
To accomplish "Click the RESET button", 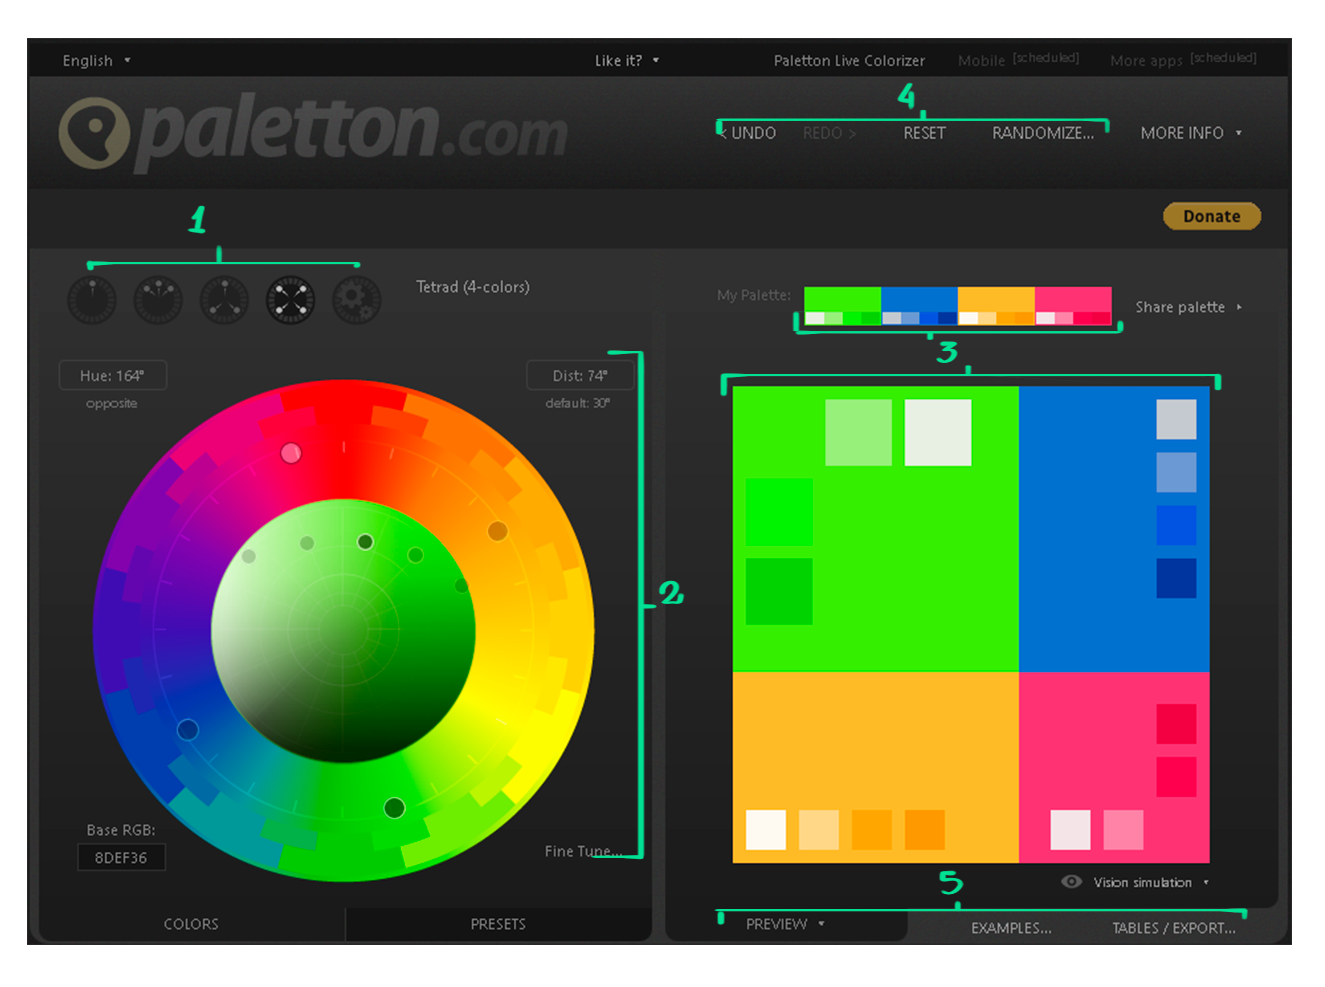I will 924,133.
